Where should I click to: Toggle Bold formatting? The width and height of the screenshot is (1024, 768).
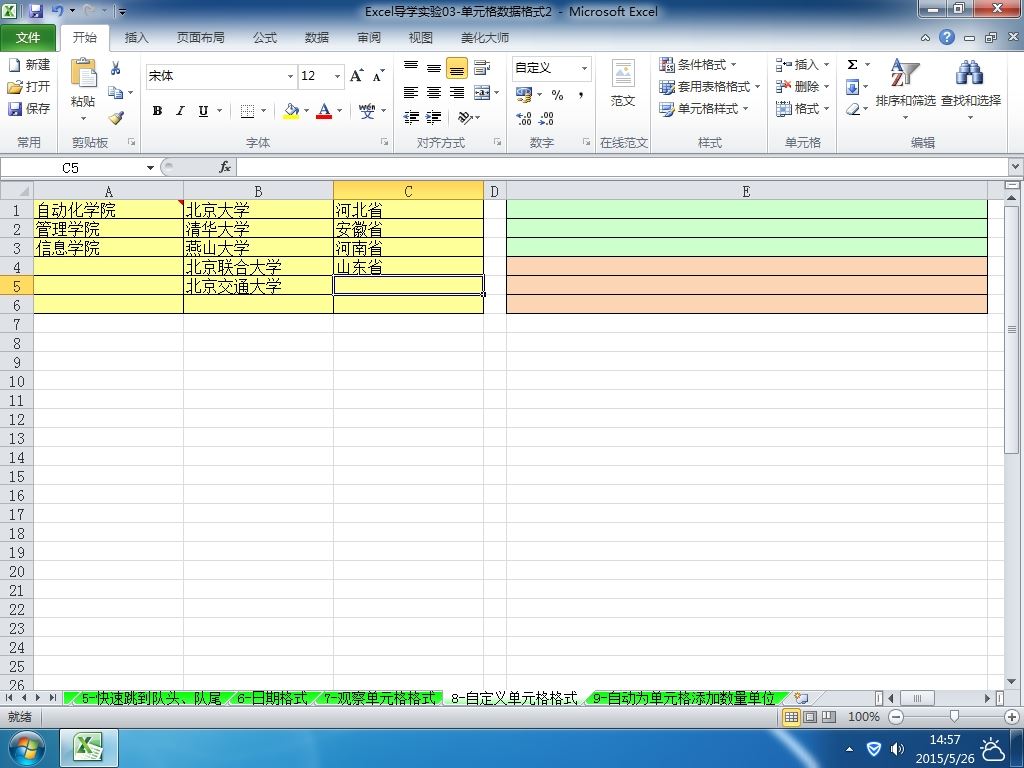[x=157, y=111]
